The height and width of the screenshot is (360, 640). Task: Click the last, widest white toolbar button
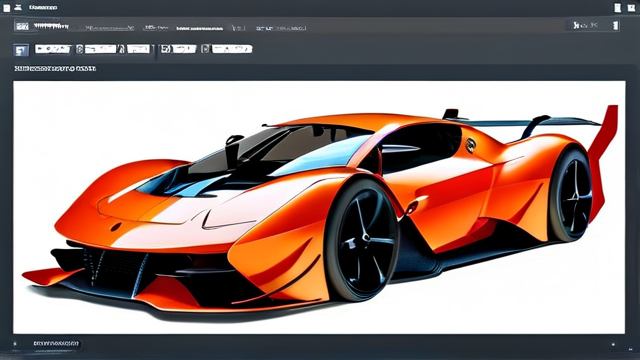tap(232, 49)
